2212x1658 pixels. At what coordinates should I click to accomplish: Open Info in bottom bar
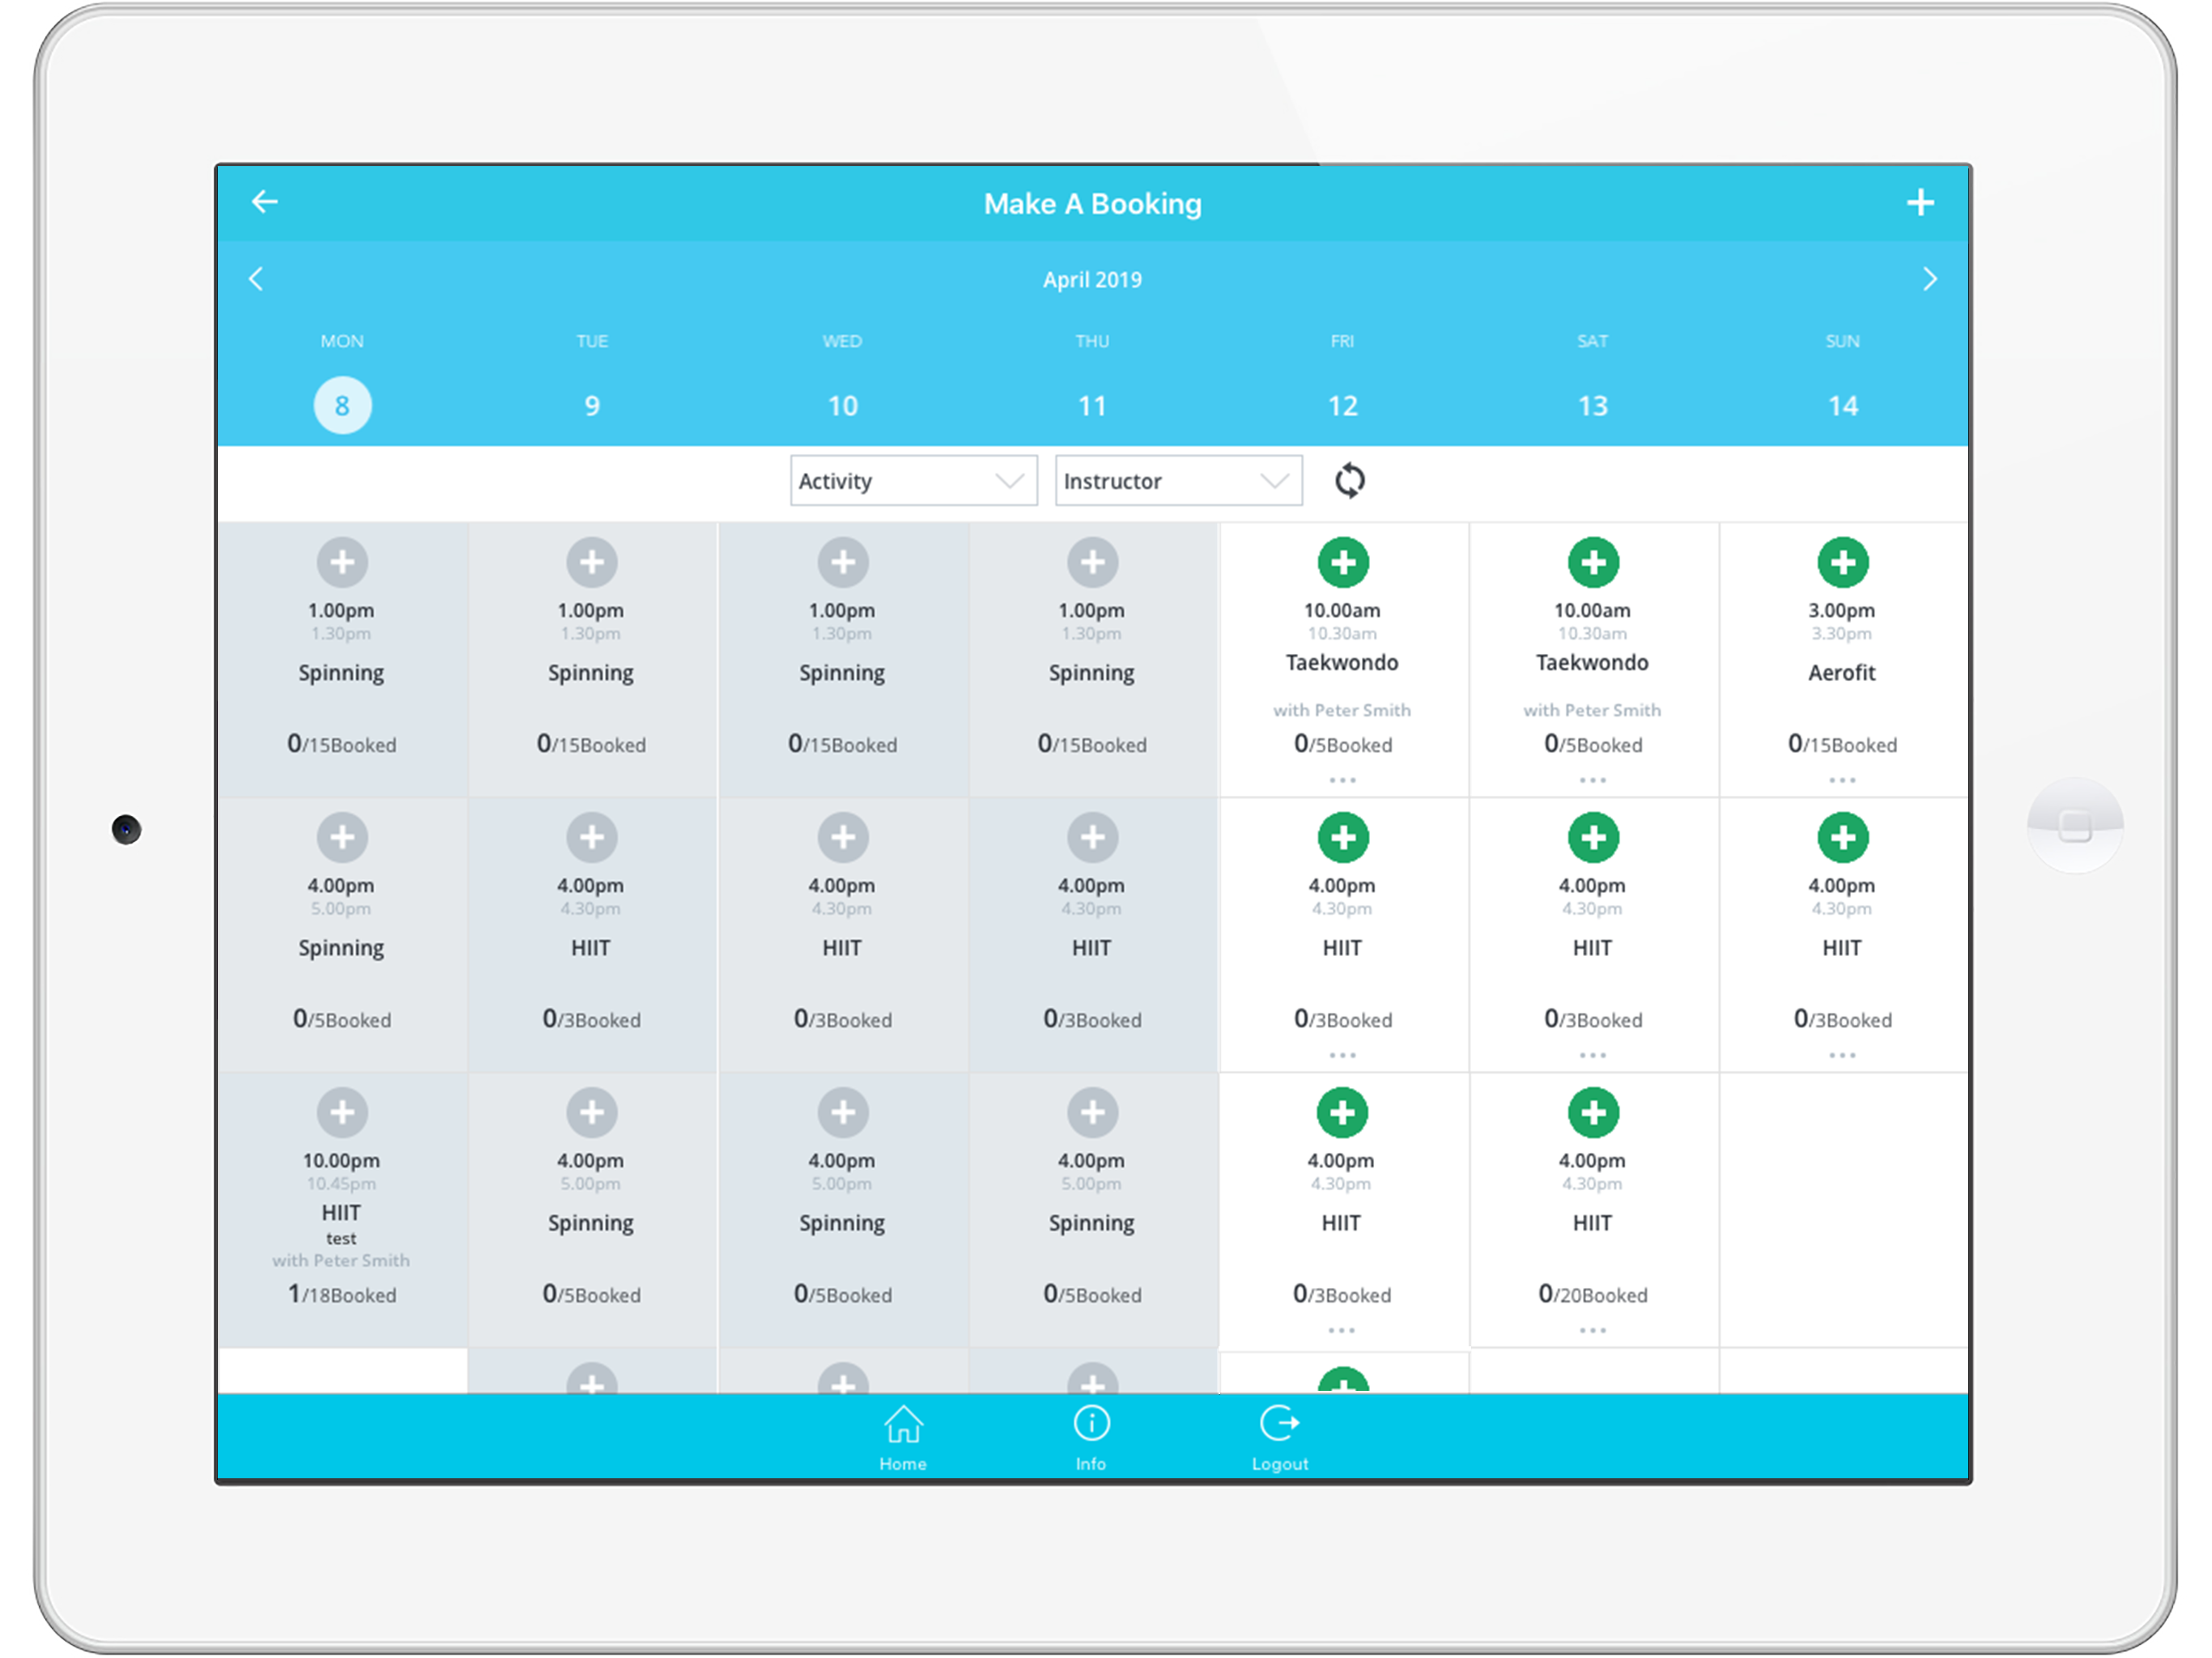pos(1091,1439)
